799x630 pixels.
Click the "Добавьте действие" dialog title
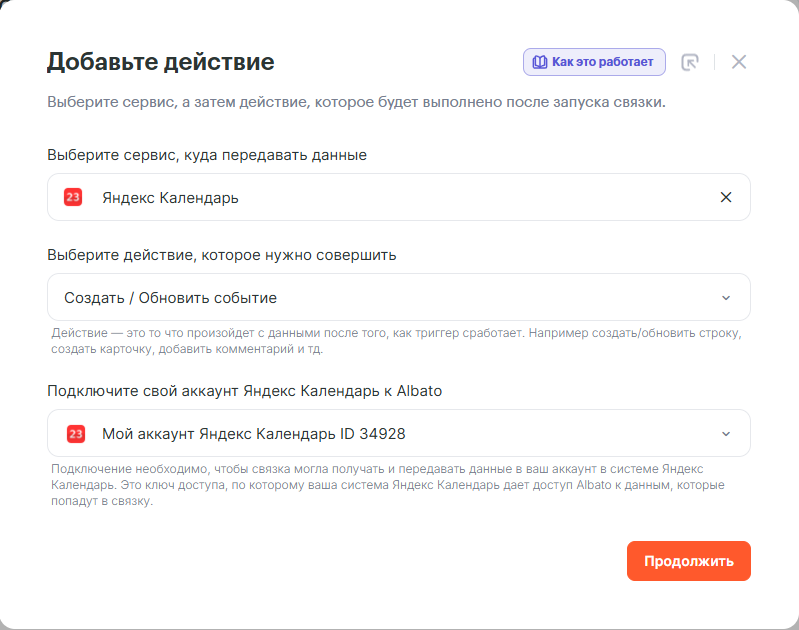pyautogui.click(x=161, y=62)
